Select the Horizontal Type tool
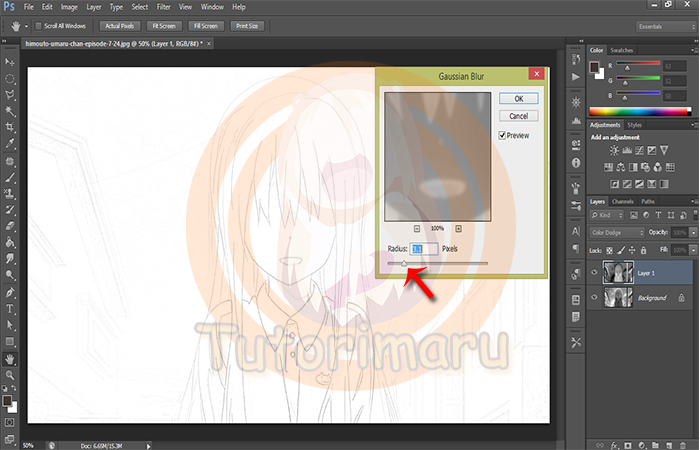The image size is (700, 450). [9, 309]
